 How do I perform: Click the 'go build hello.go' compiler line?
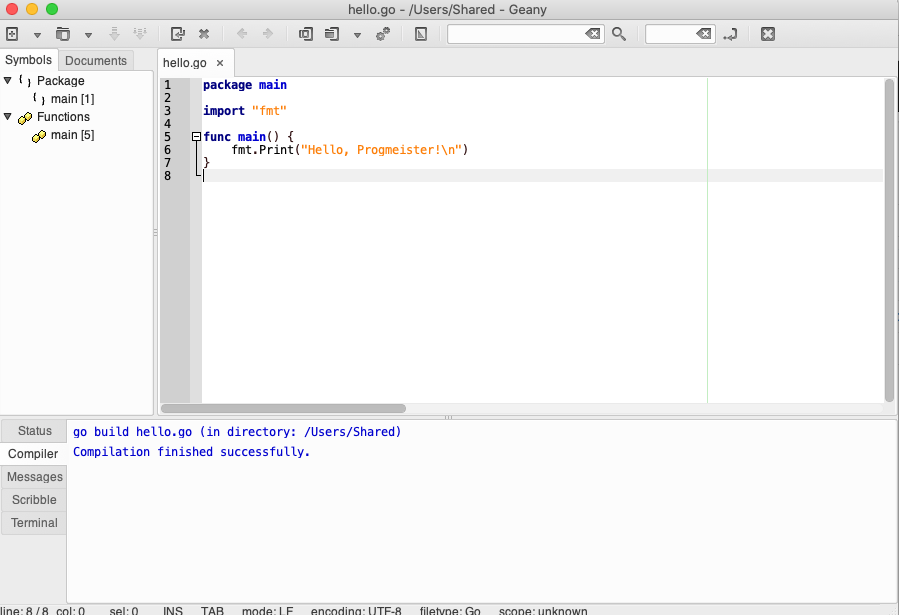point(237,432)
